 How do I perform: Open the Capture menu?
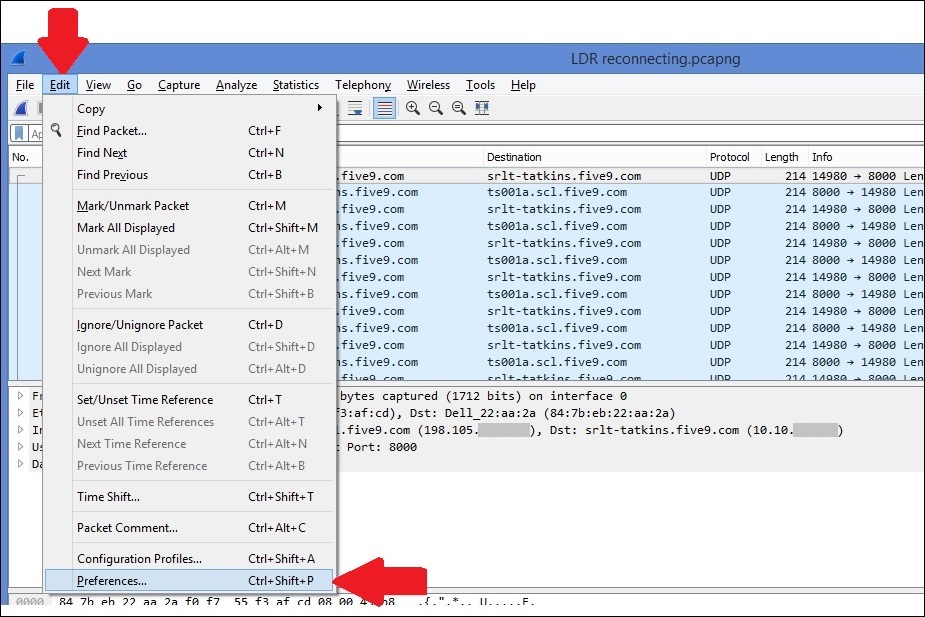coord(179,85)
